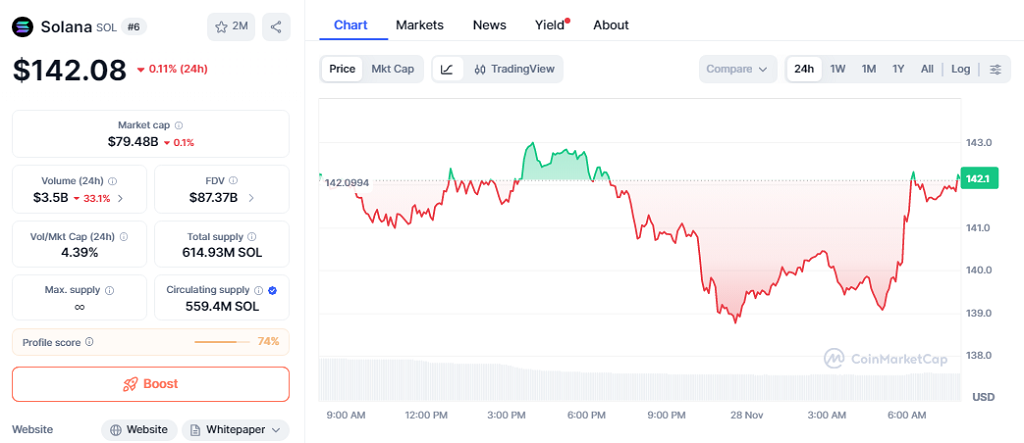Open chart settings sliders icon
Screen dimensions: 1024x443
(995, 69)
